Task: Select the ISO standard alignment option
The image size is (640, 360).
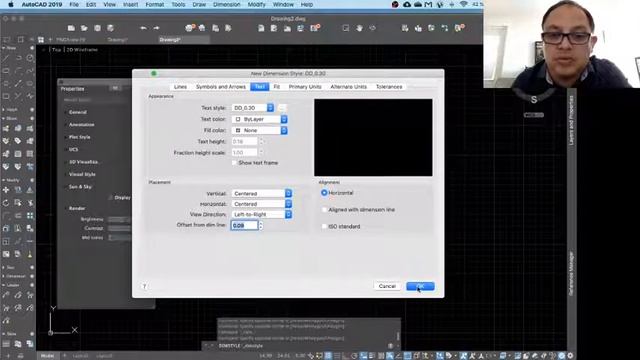Action: coord(324,227)
